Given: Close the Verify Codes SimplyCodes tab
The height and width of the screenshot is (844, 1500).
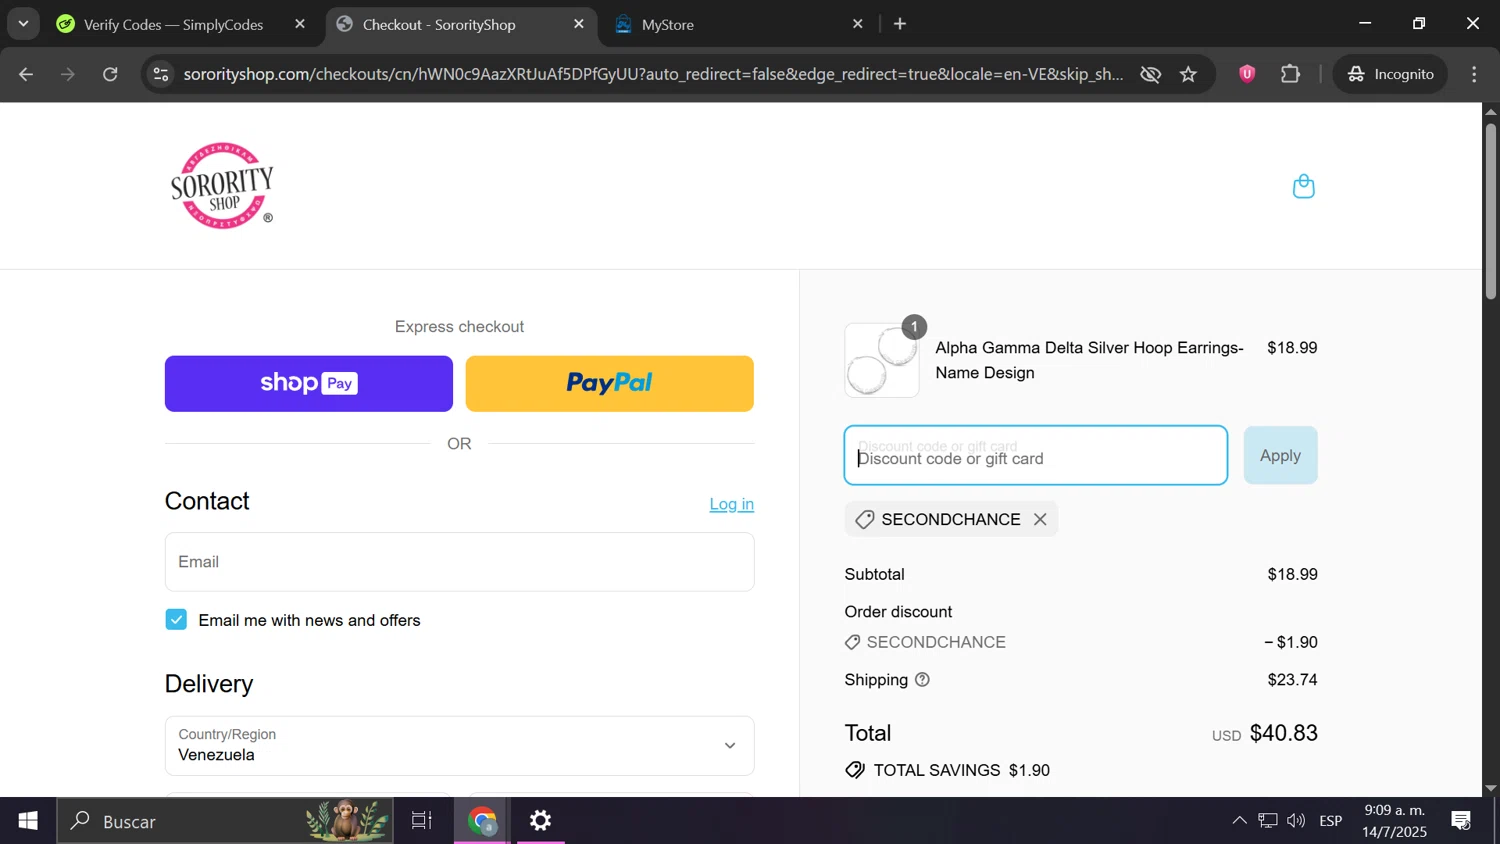Looking at the screenshot, I should pos(300,24).
